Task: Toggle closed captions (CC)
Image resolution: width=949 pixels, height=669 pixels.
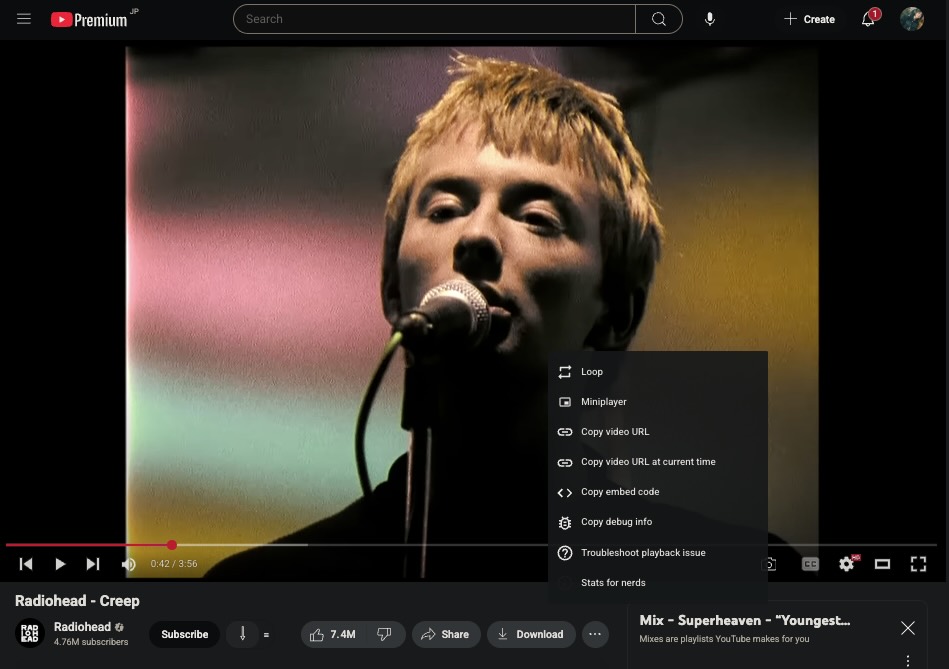Action: pyautogui.click(x=810, y=564)
